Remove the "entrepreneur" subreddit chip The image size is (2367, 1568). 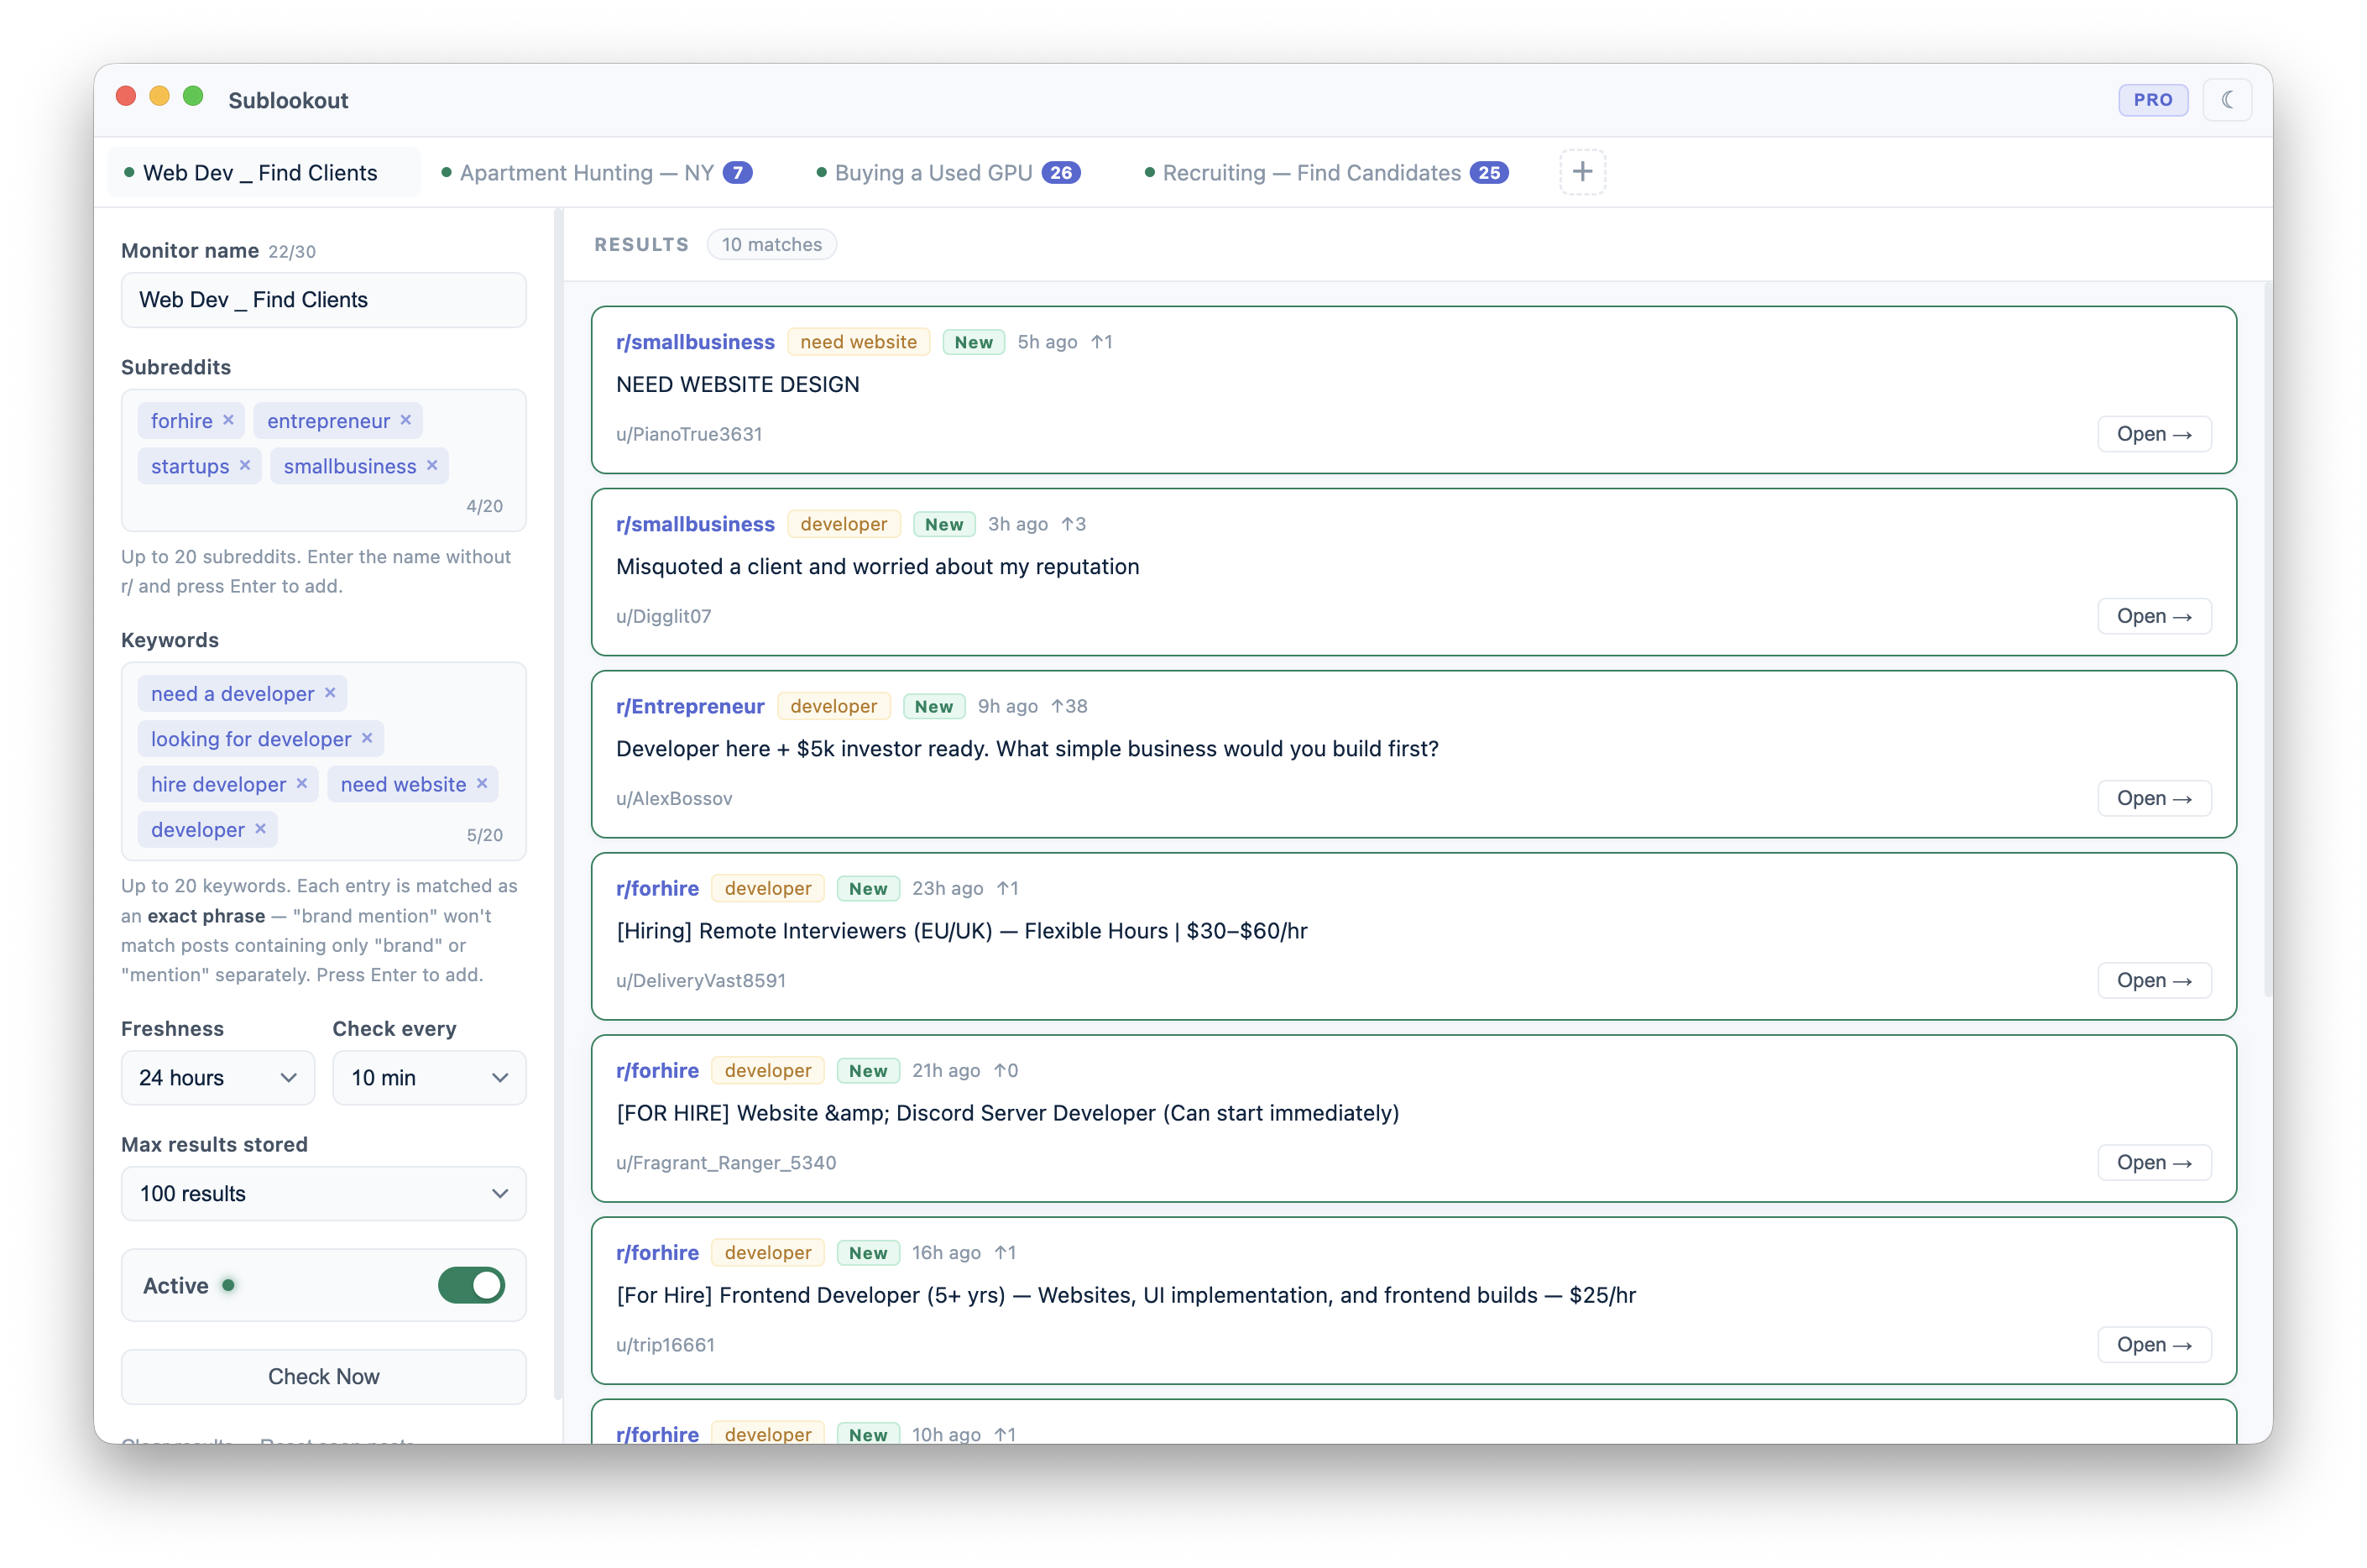[407, 420]
